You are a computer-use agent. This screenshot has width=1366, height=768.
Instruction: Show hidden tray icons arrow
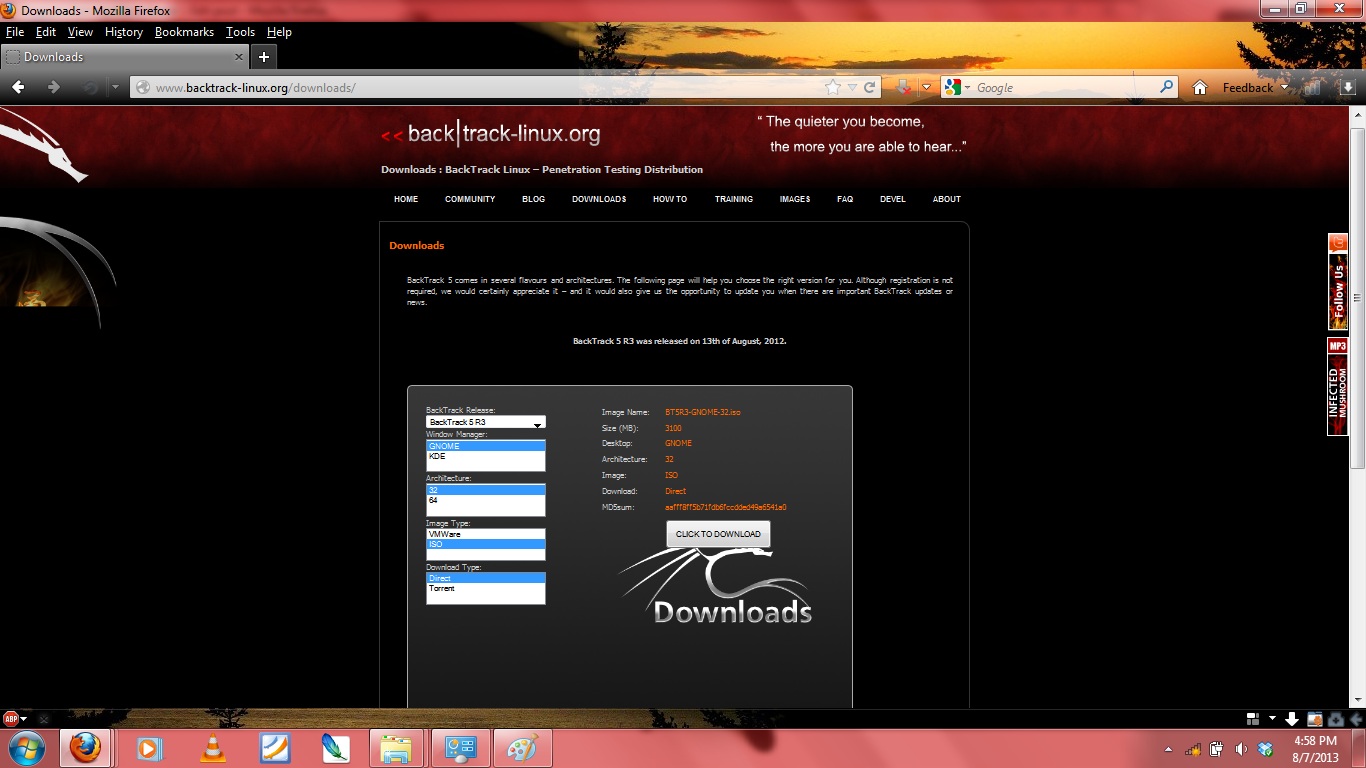pyautogui.click(x=1168, y=749)
